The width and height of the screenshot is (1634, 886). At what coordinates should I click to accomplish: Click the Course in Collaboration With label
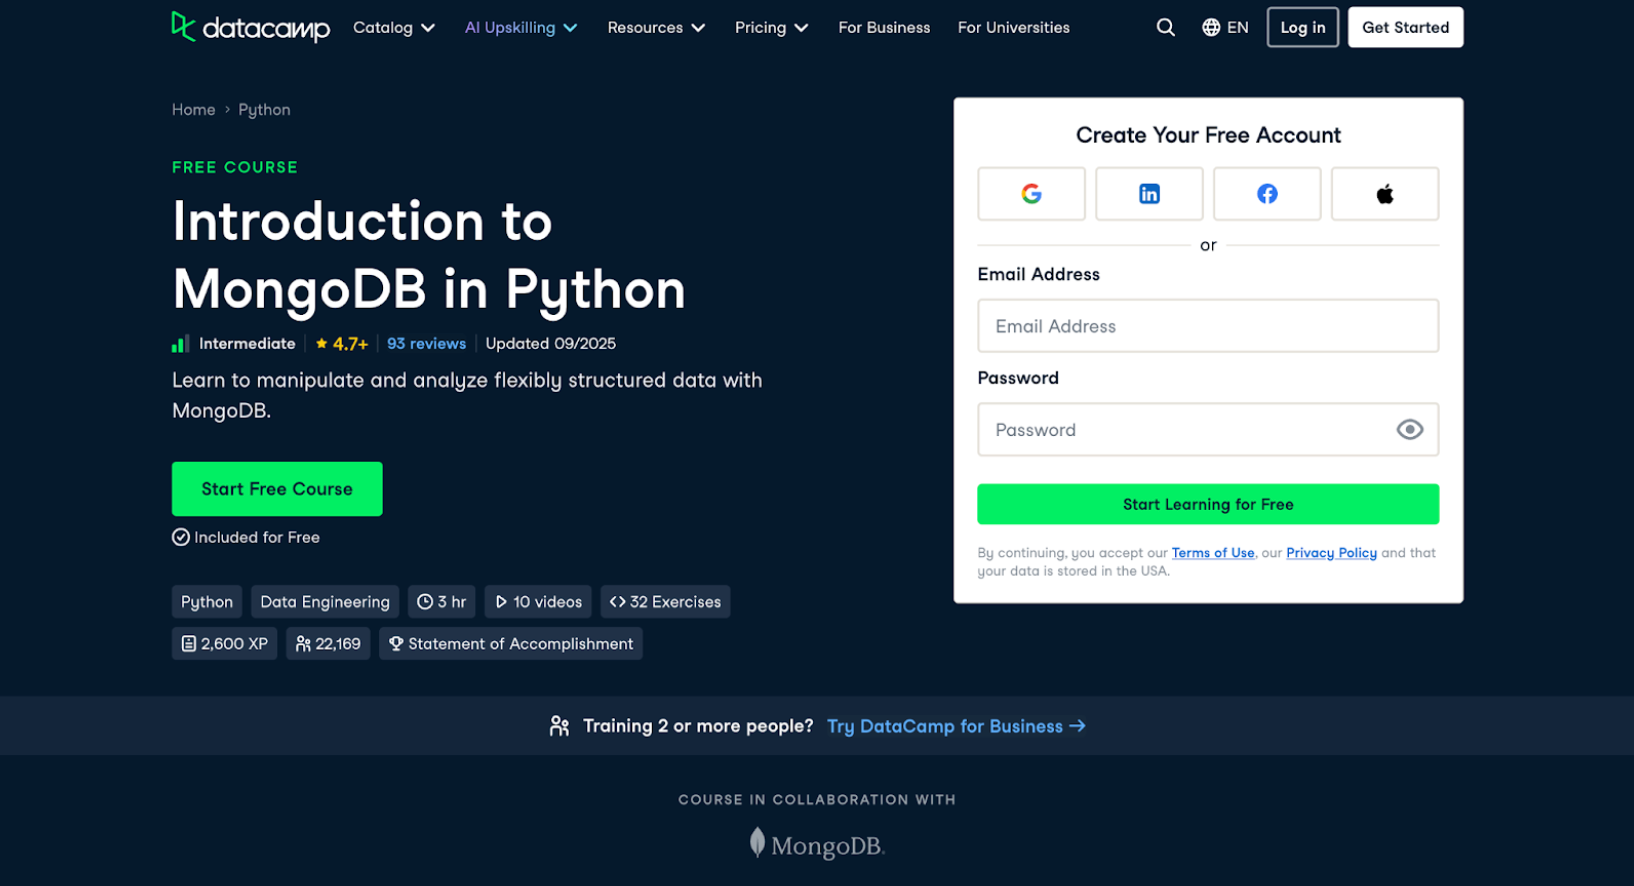817,800
